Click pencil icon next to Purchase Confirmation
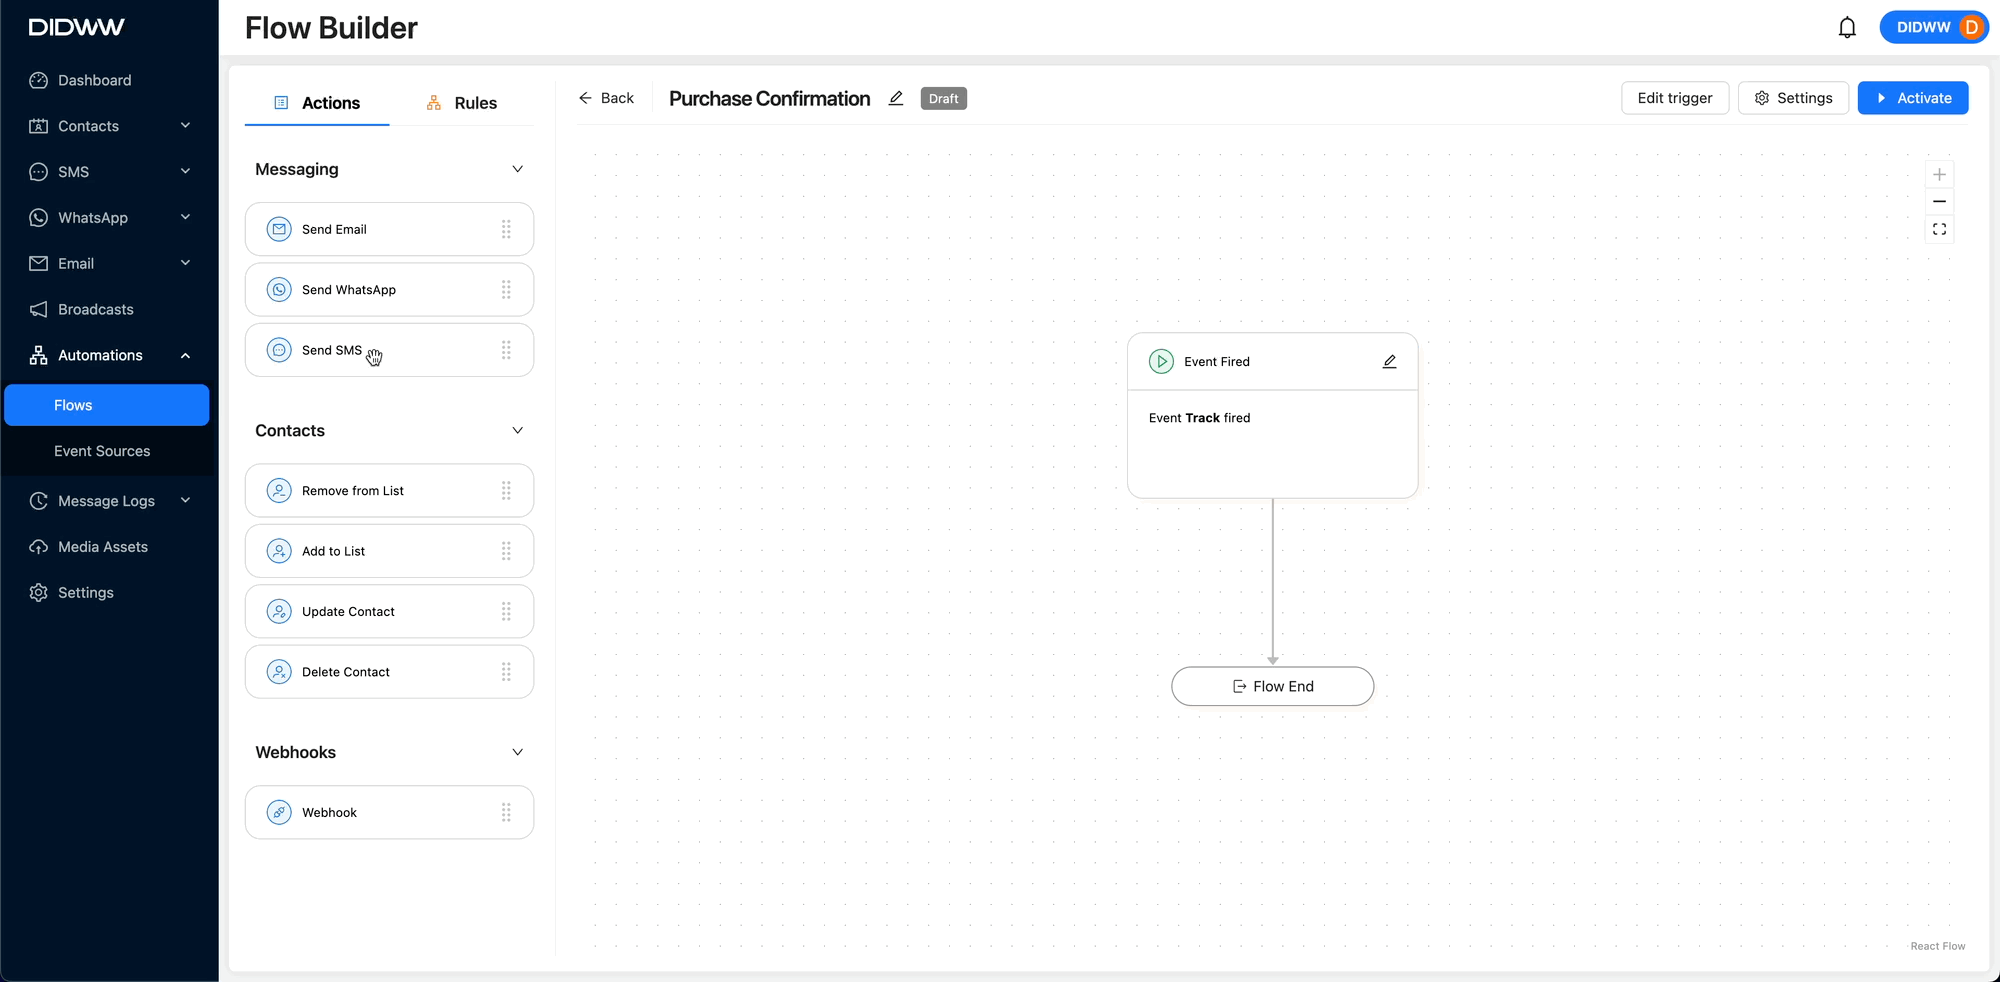 pyautogui.click(x=896, y=98)
